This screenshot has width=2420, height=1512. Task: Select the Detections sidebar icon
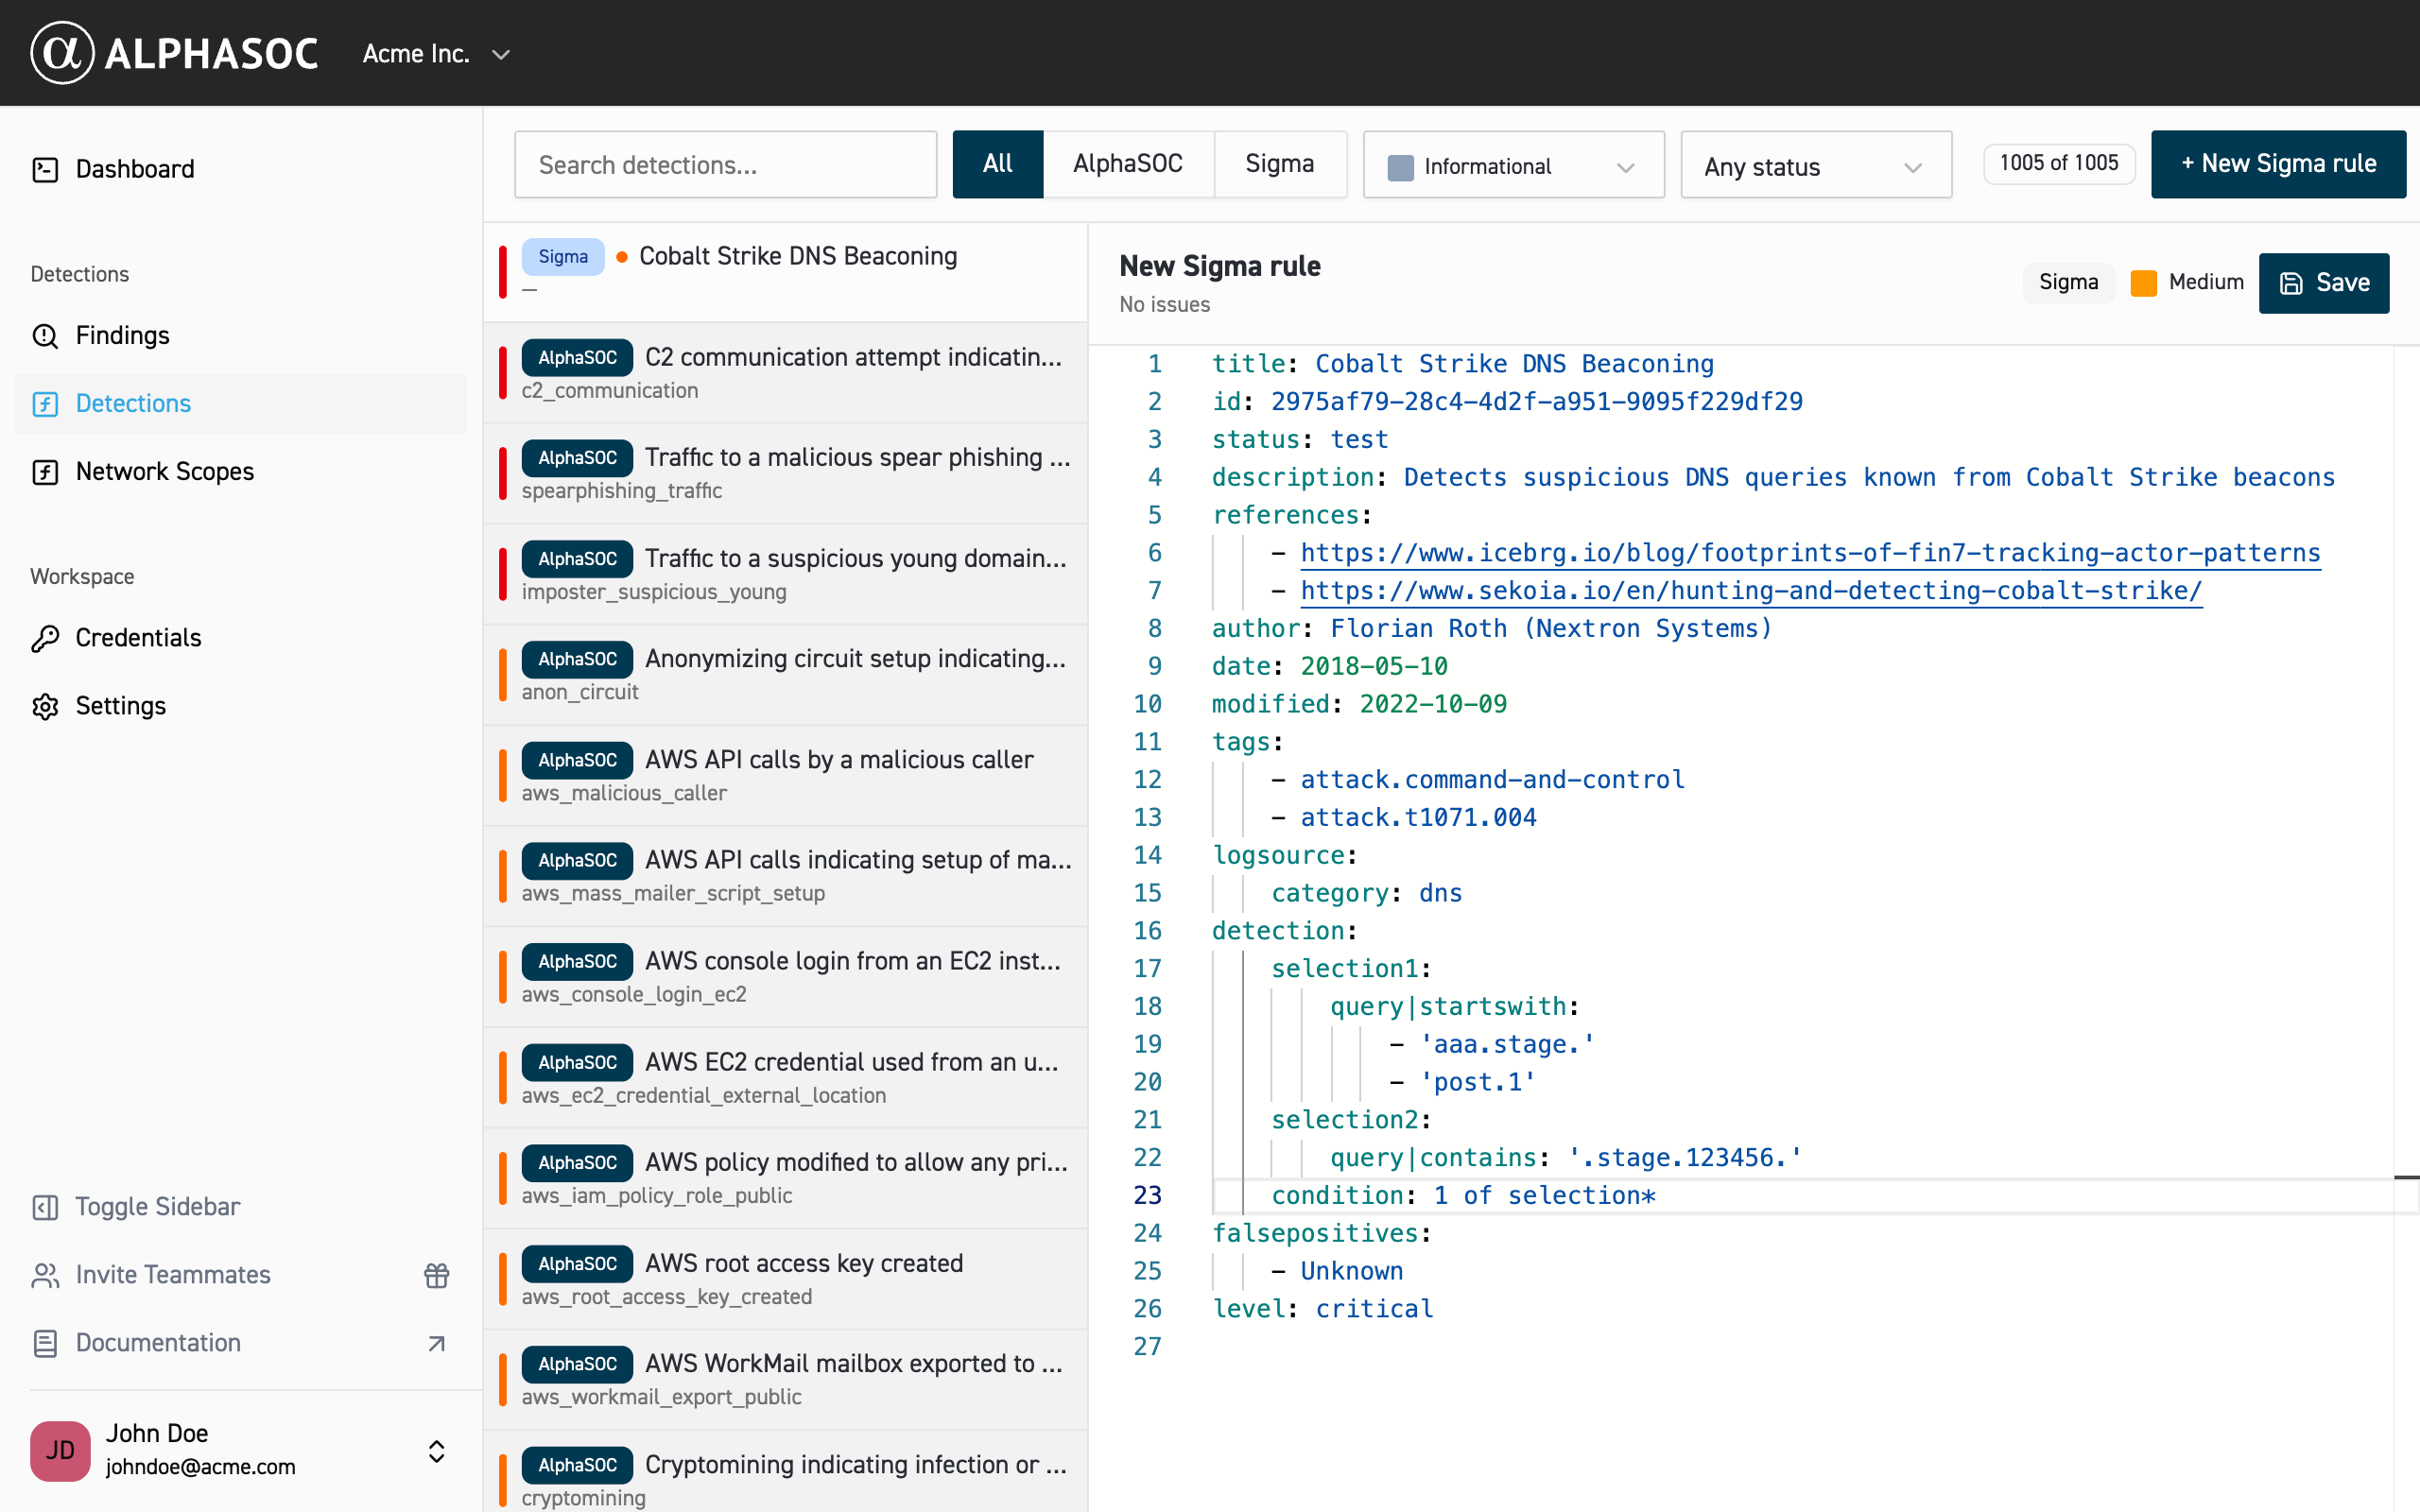45,404
